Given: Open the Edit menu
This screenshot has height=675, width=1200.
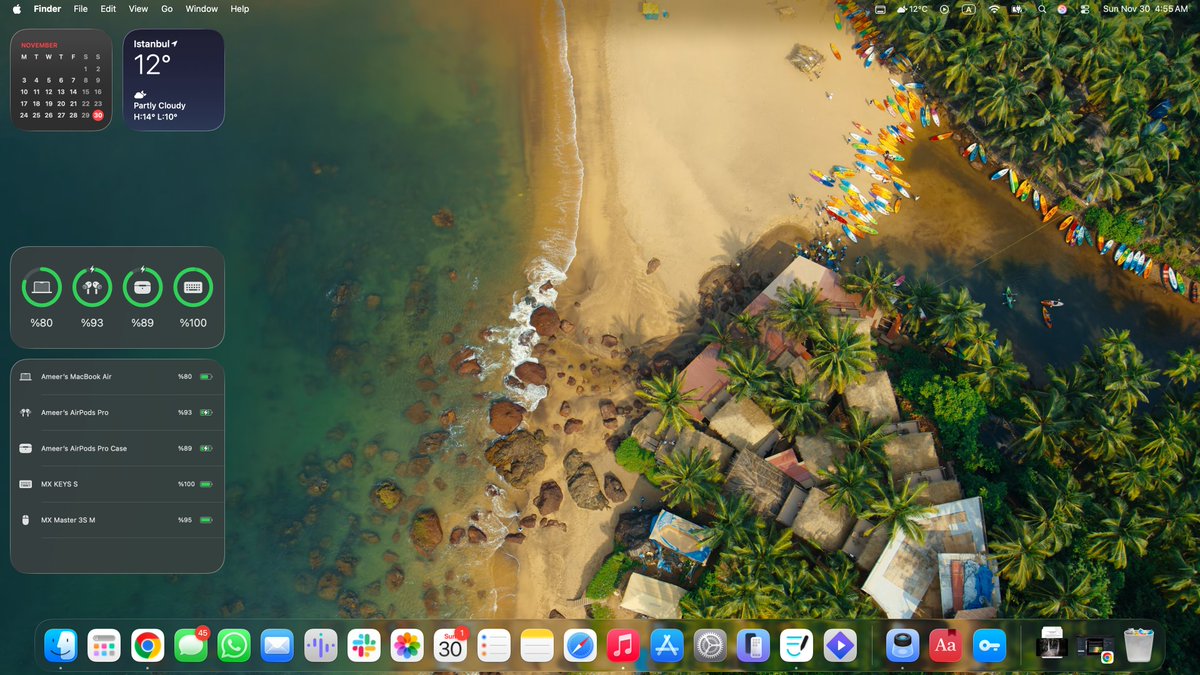Looking at the screenshot, I should [x=108, y=8].
